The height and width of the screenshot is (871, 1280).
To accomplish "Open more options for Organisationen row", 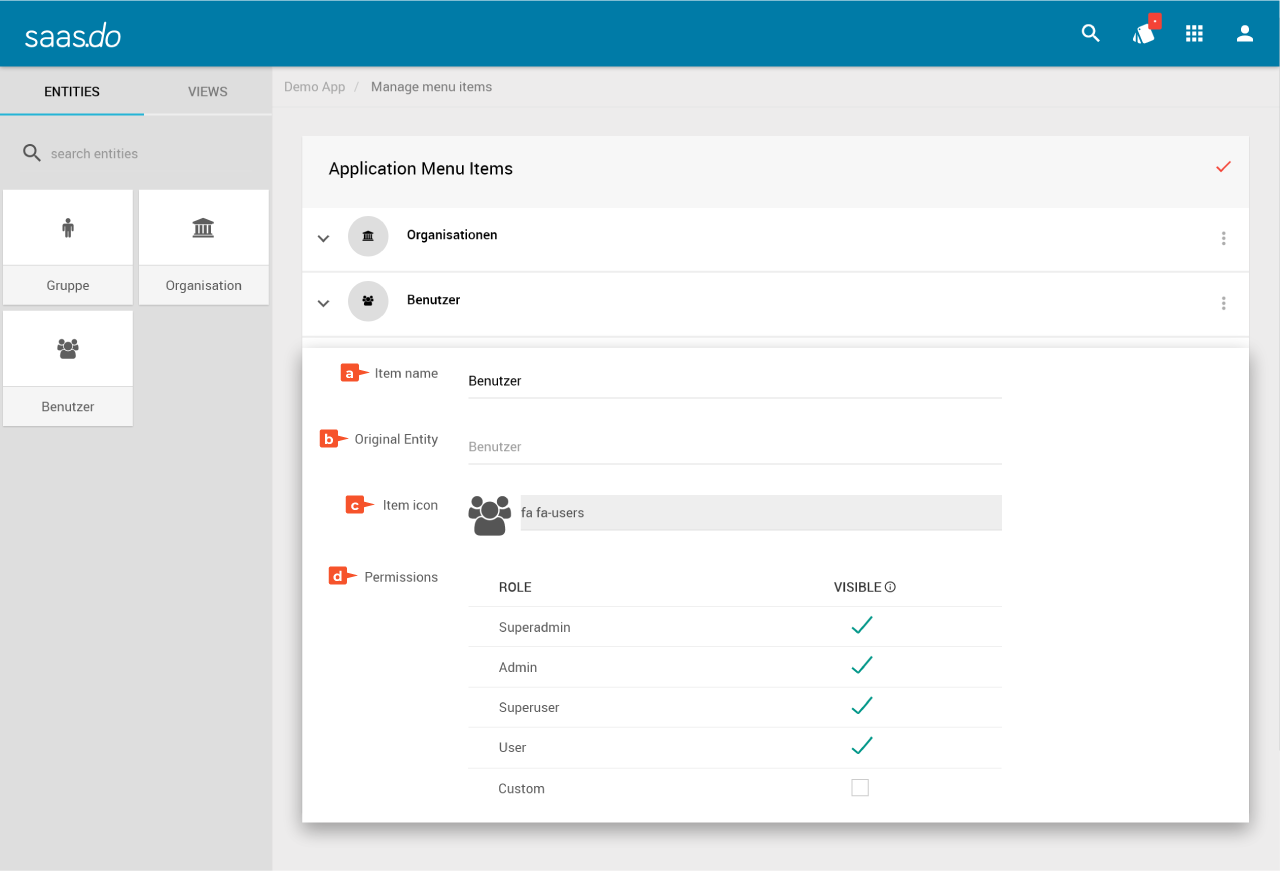I will point(1223,239).
